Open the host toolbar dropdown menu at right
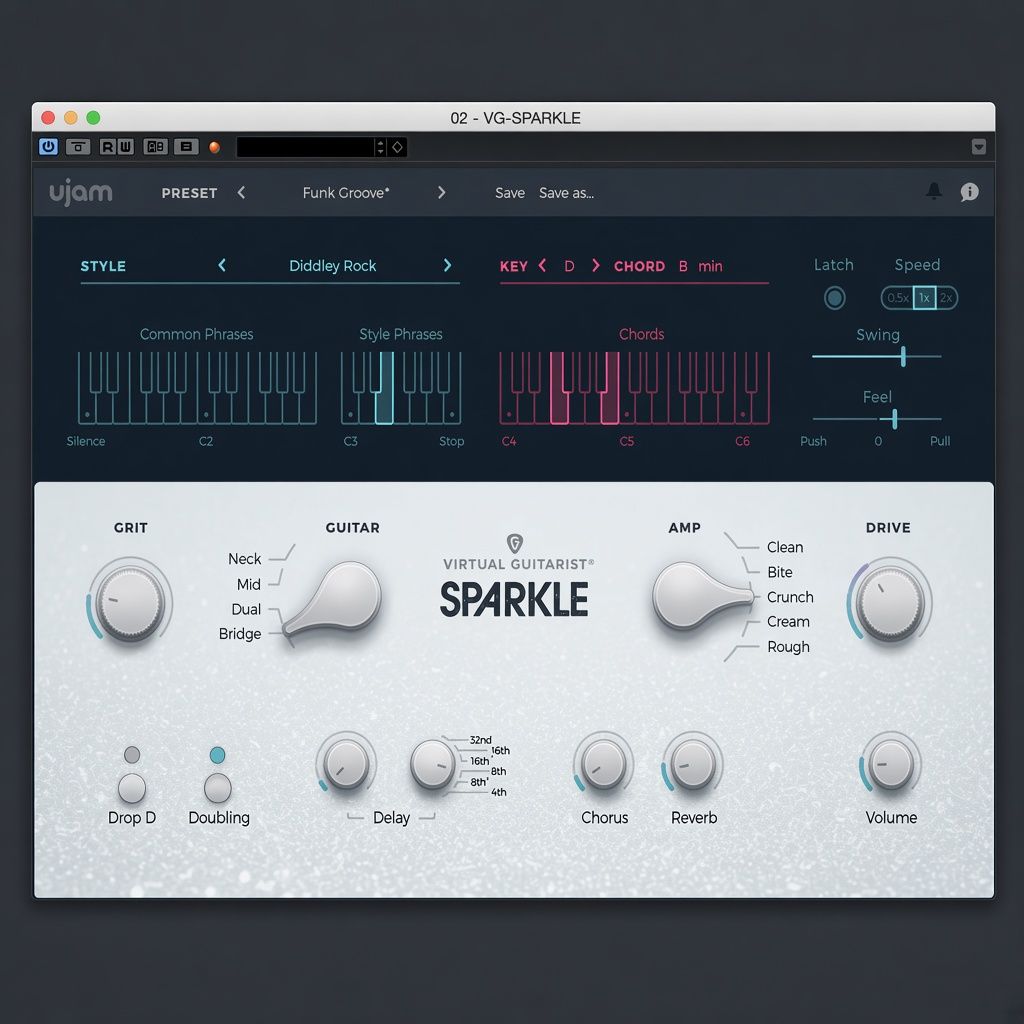 pos(978,147)
